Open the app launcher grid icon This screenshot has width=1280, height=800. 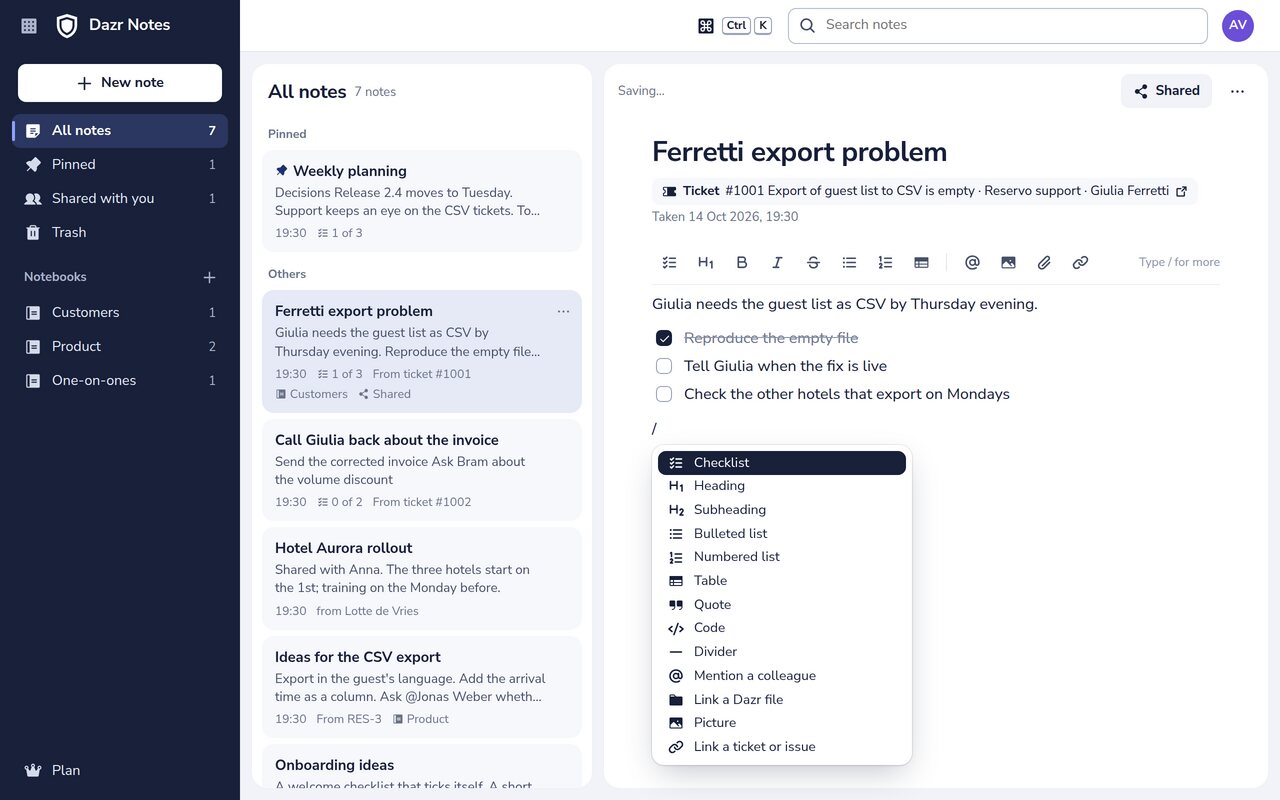click(29, 26)
